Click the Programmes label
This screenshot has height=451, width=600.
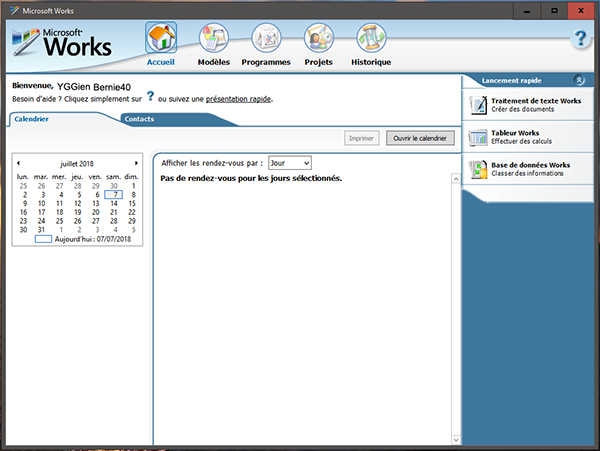pos(266,62)
